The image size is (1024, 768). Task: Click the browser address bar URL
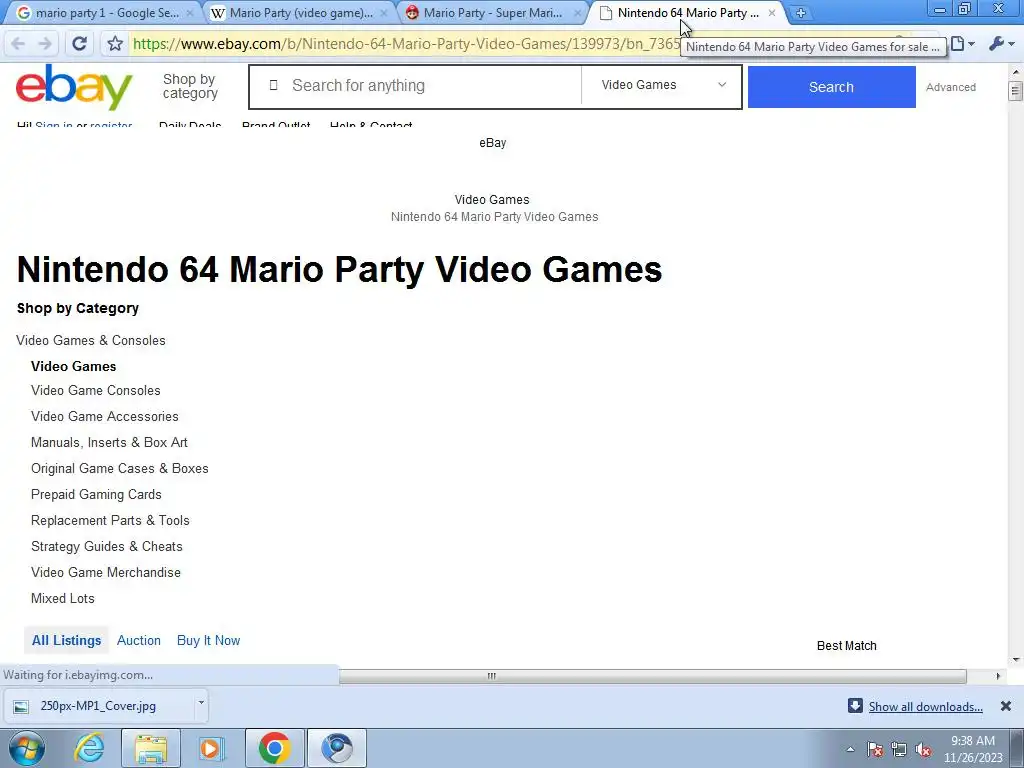coord(406,44)
